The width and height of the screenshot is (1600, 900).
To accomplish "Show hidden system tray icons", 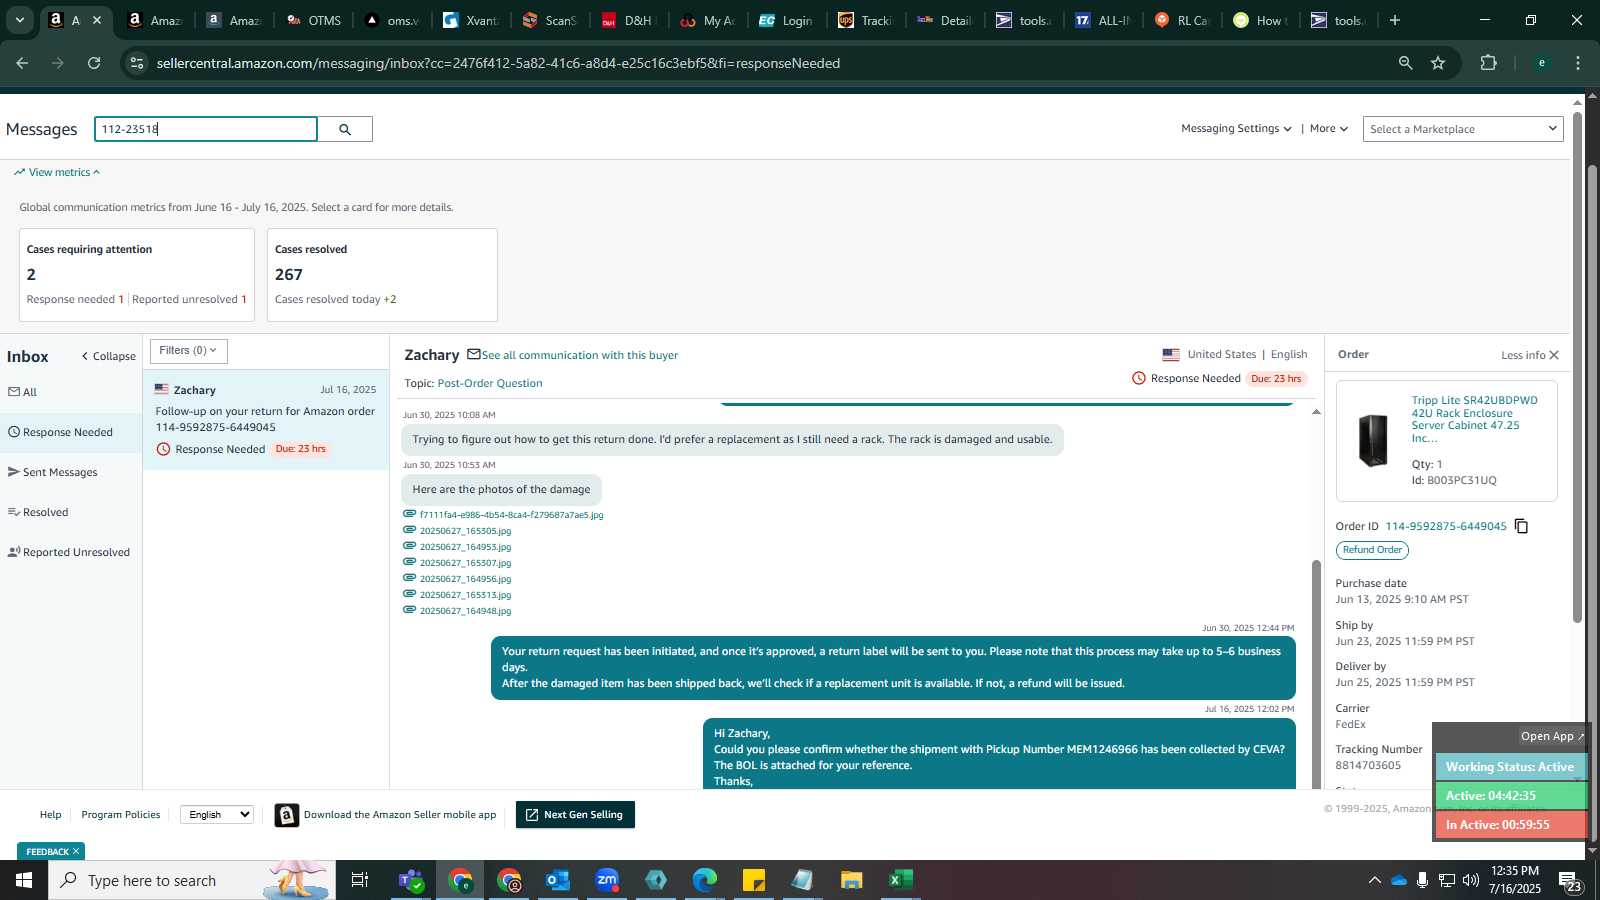I will coord(1374,880).
